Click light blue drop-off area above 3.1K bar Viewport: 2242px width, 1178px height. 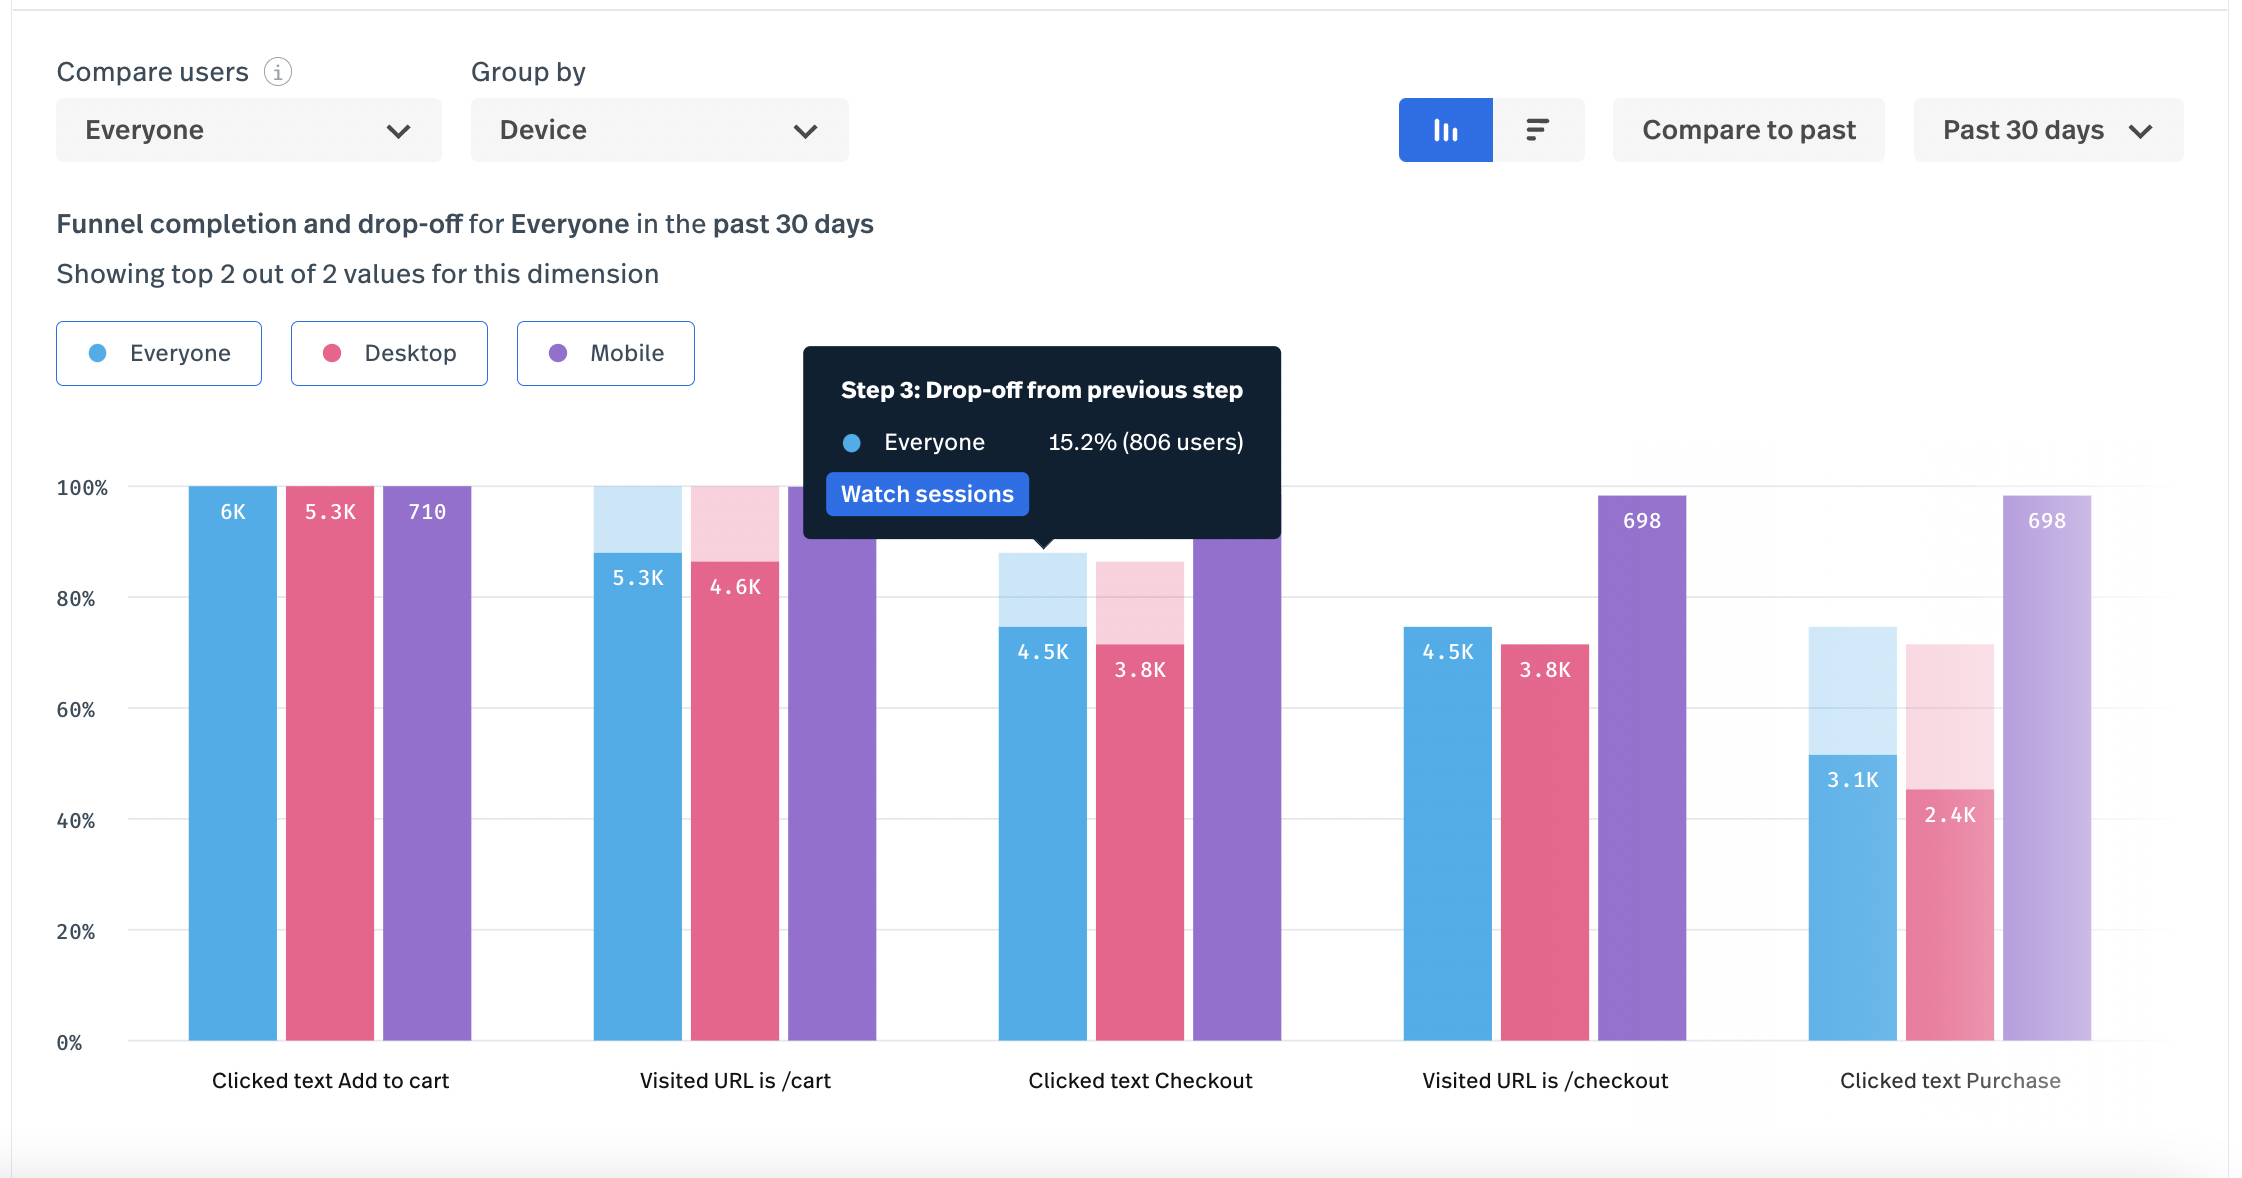click(1852, 690)
